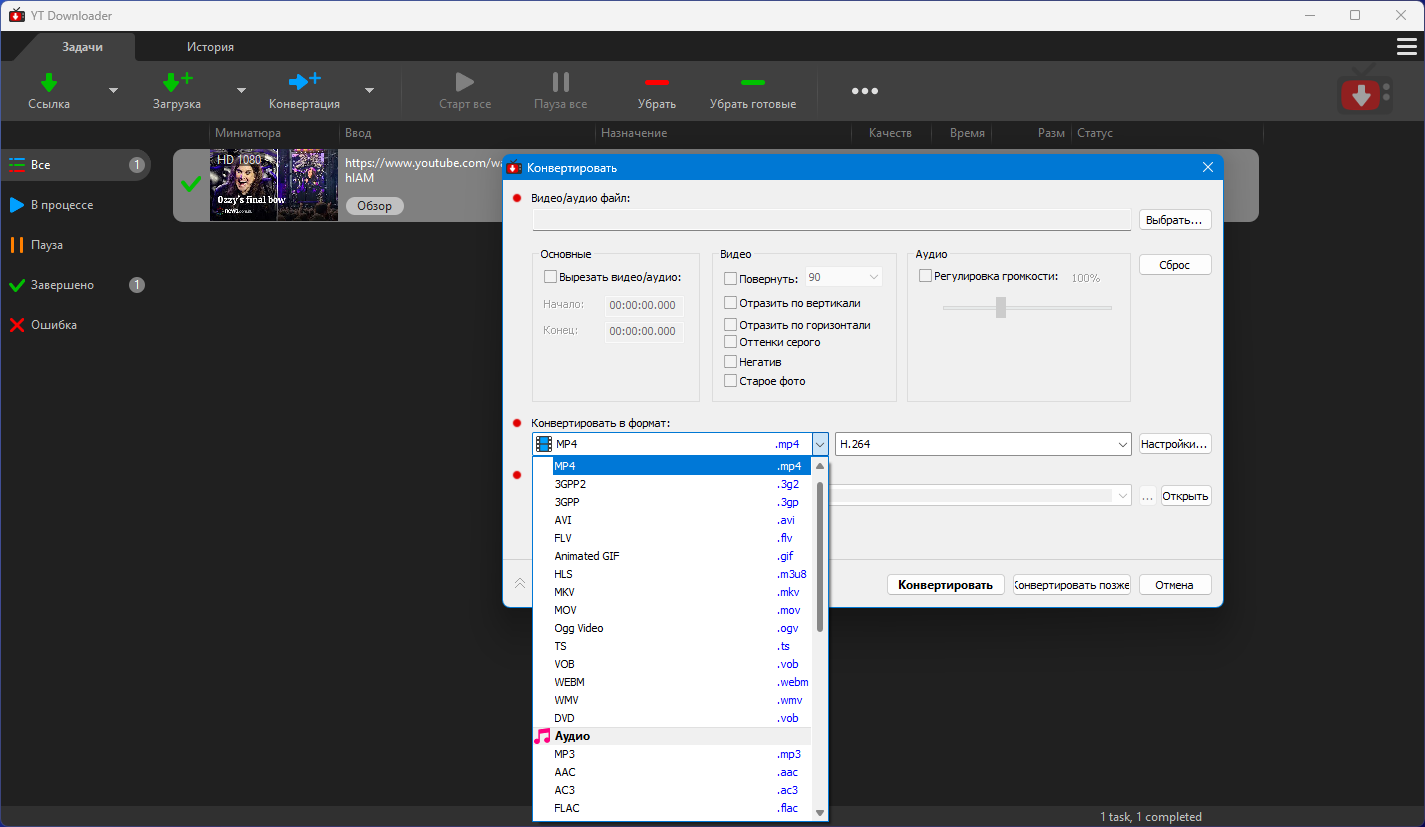Click the Выбрать... file button
The image size is (1425, 827).
(x=1175, y=220)
